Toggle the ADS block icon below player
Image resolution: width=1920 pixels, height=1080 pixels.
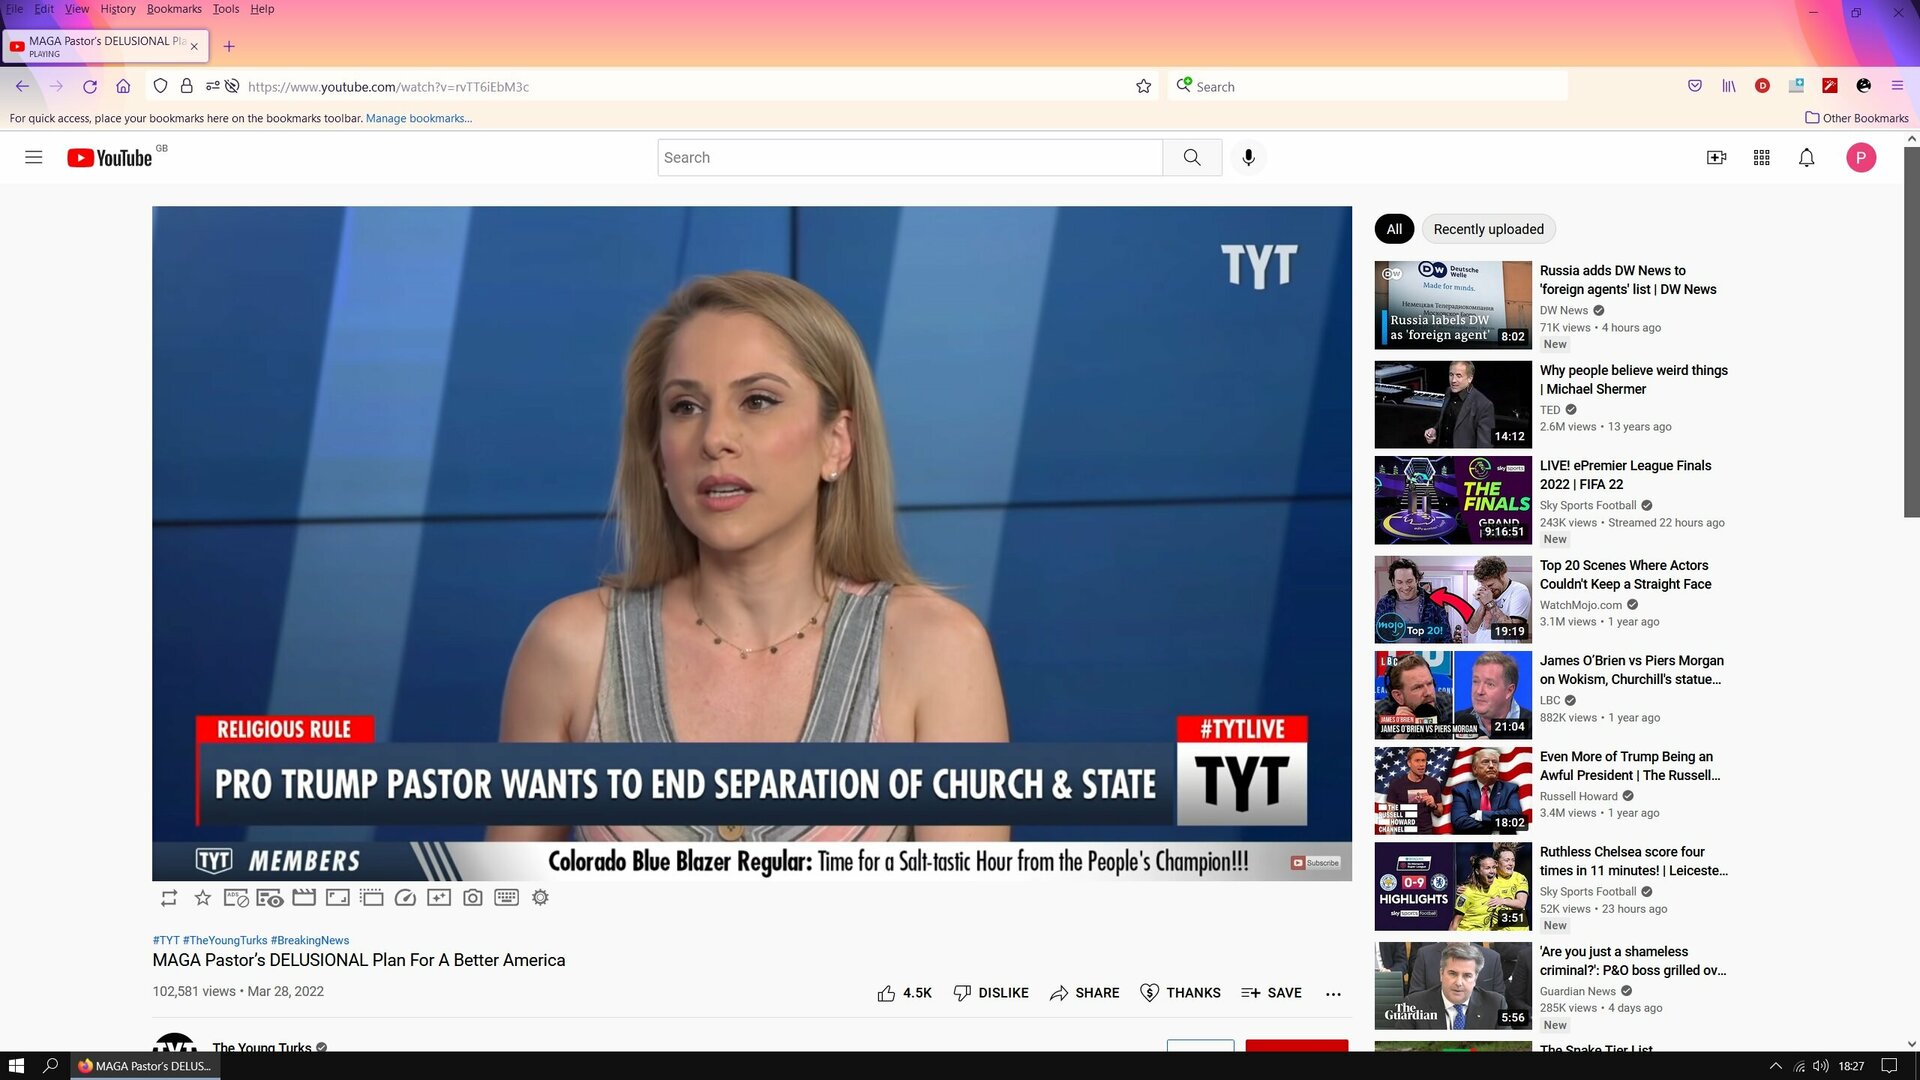click(x=236, y=898)
